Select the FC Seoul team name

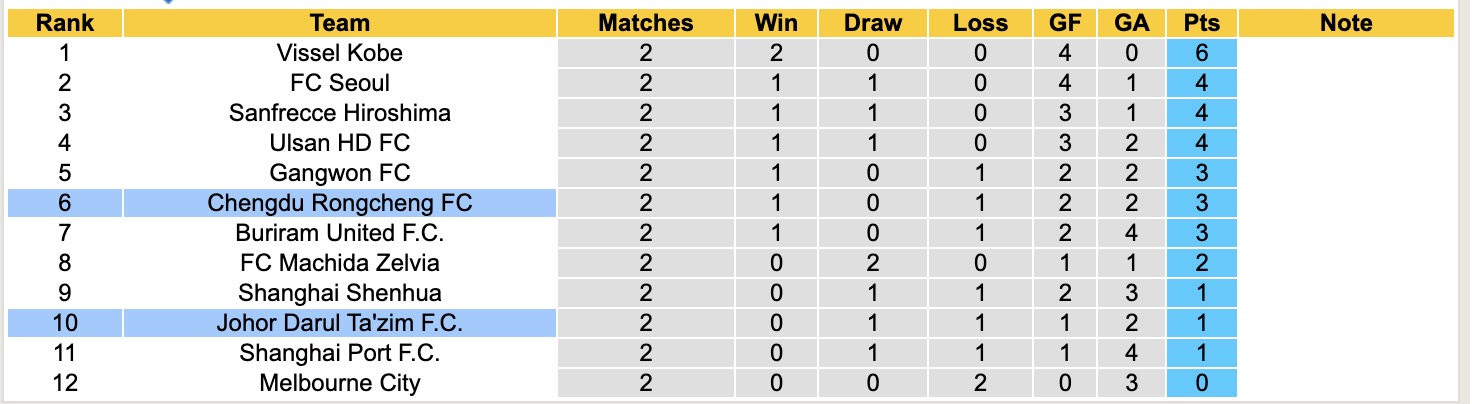click(340, 83)
